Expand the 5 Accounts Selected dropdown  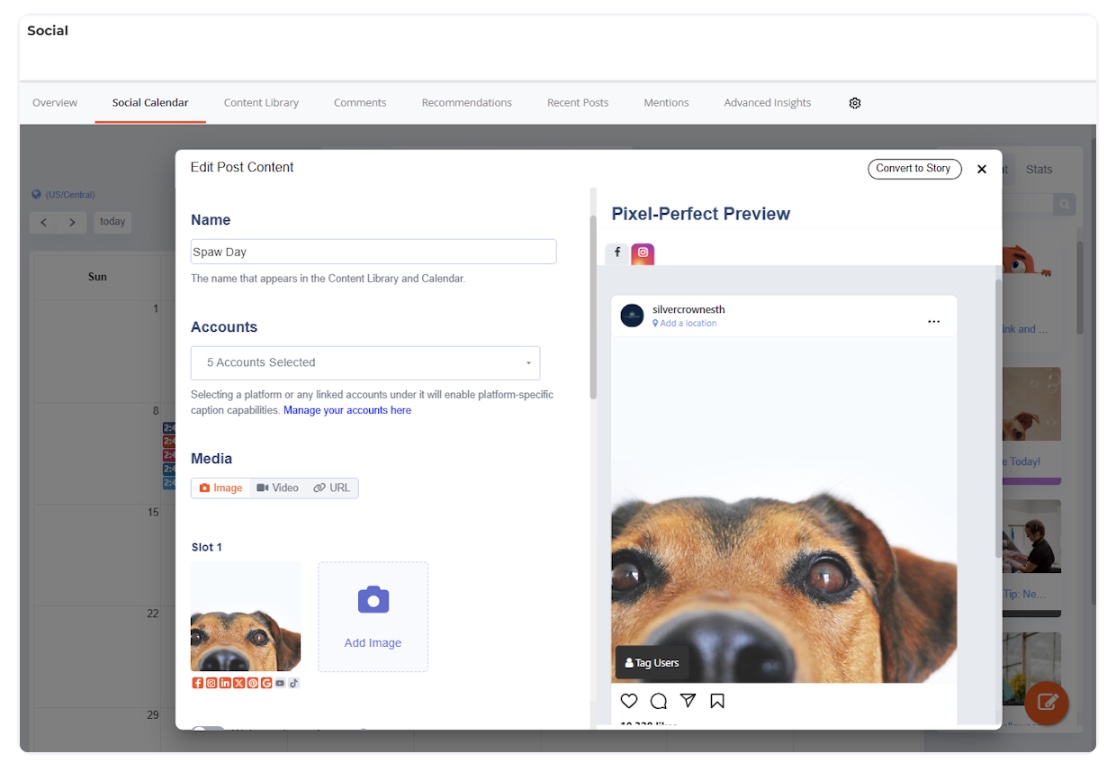point(365,363)
